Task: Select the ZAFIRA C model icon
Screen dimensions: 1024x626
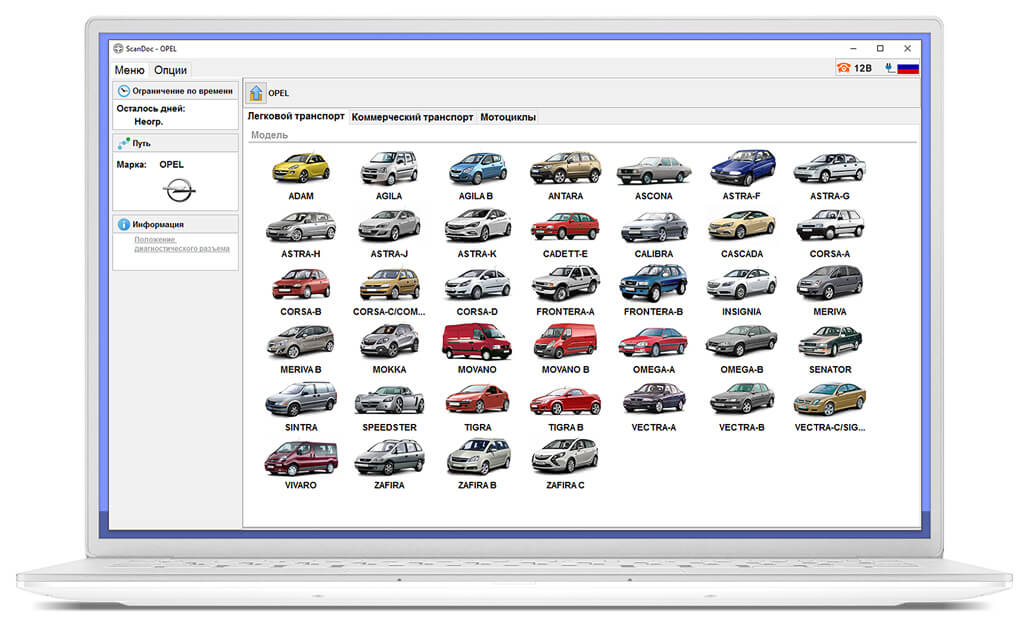Action: coord(565,456)
